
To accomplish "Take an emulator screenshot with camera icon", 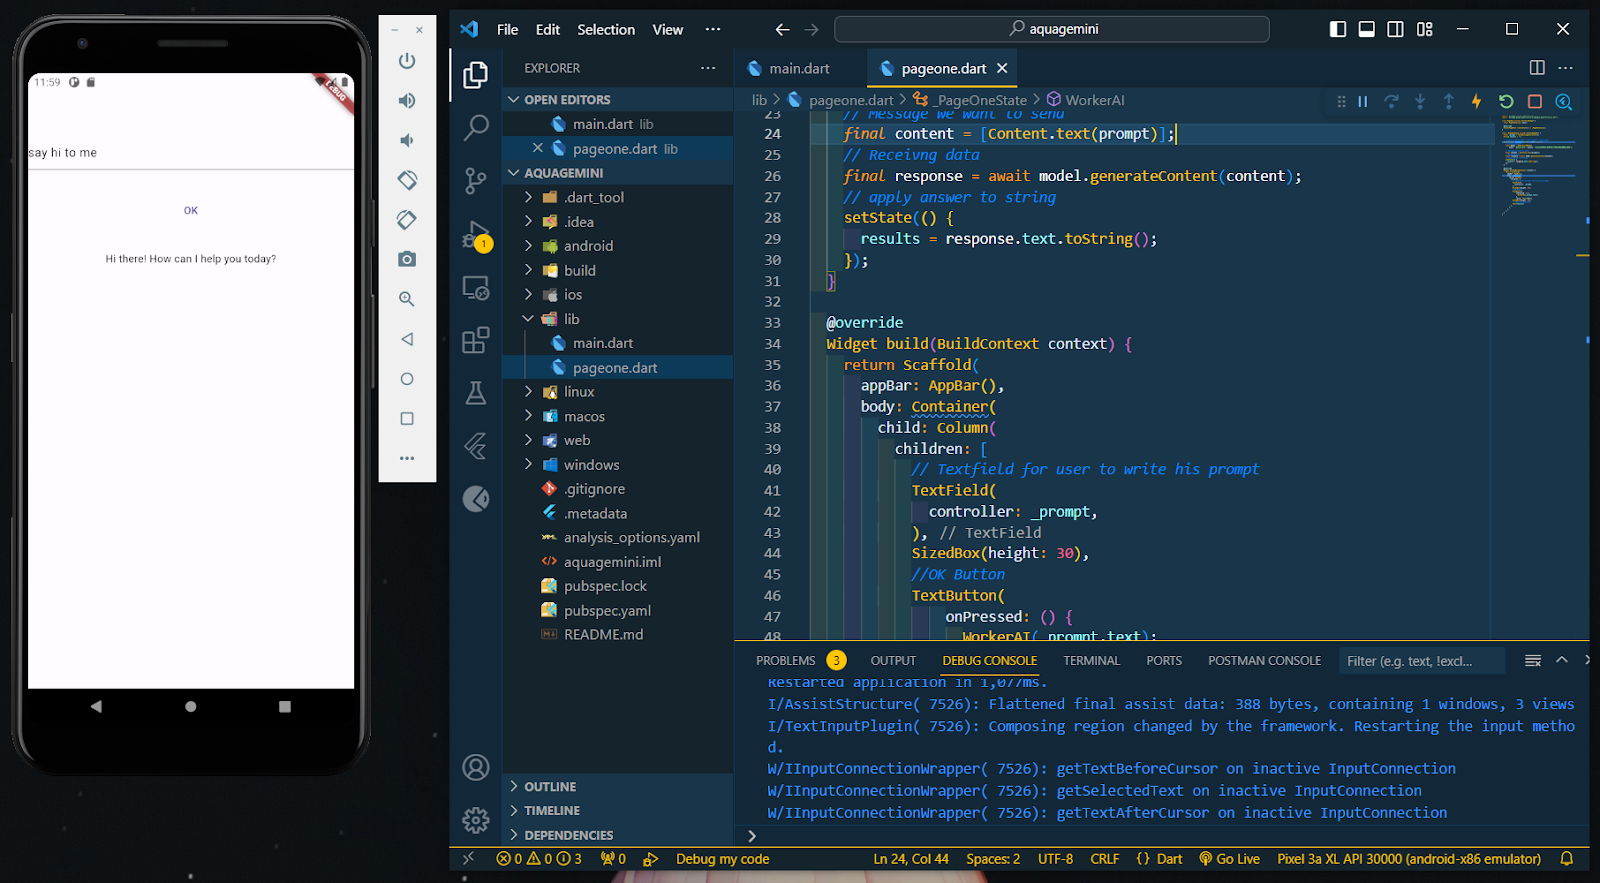I will pyautogui.click(x=407, y=259).
